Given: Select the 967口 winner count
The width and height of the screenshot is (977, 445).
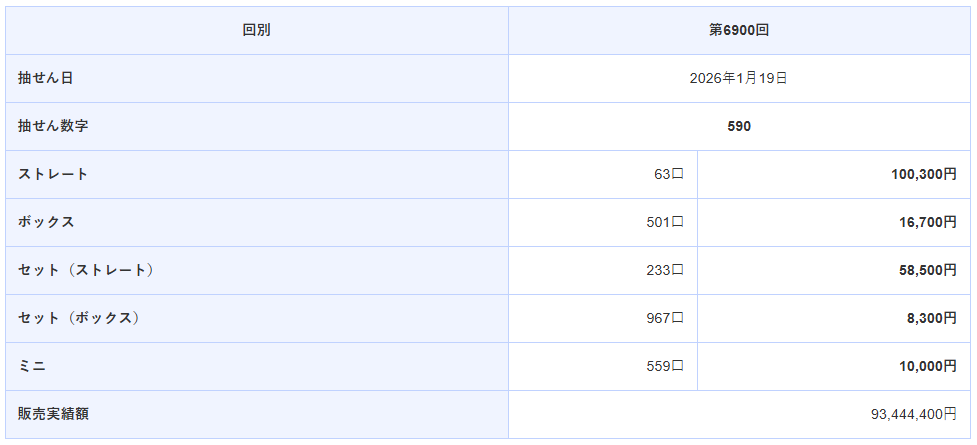Looking at the screenshot, I should (664, 318).
